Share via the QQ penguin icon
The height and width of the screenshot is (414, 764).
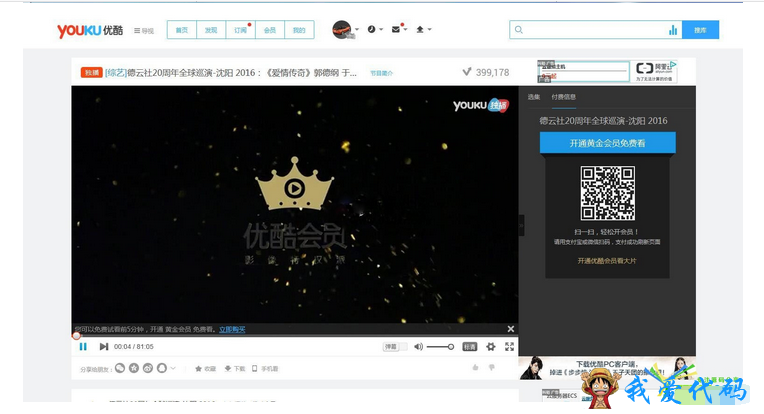162,368
